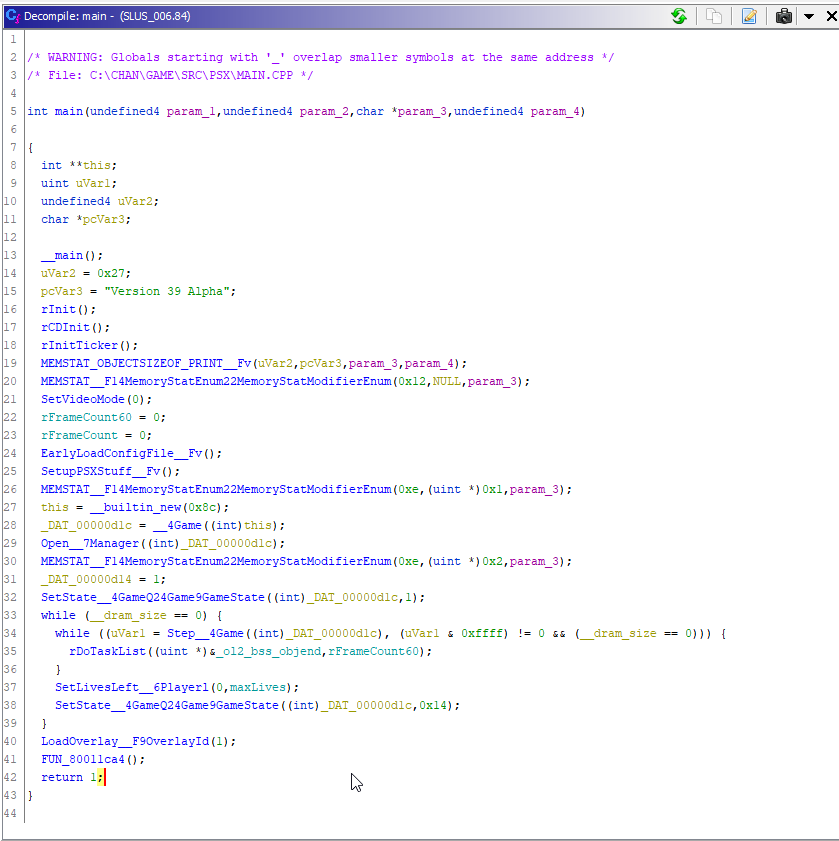
Task: Click the Decompile C icon in title bar
Action: 12,16
